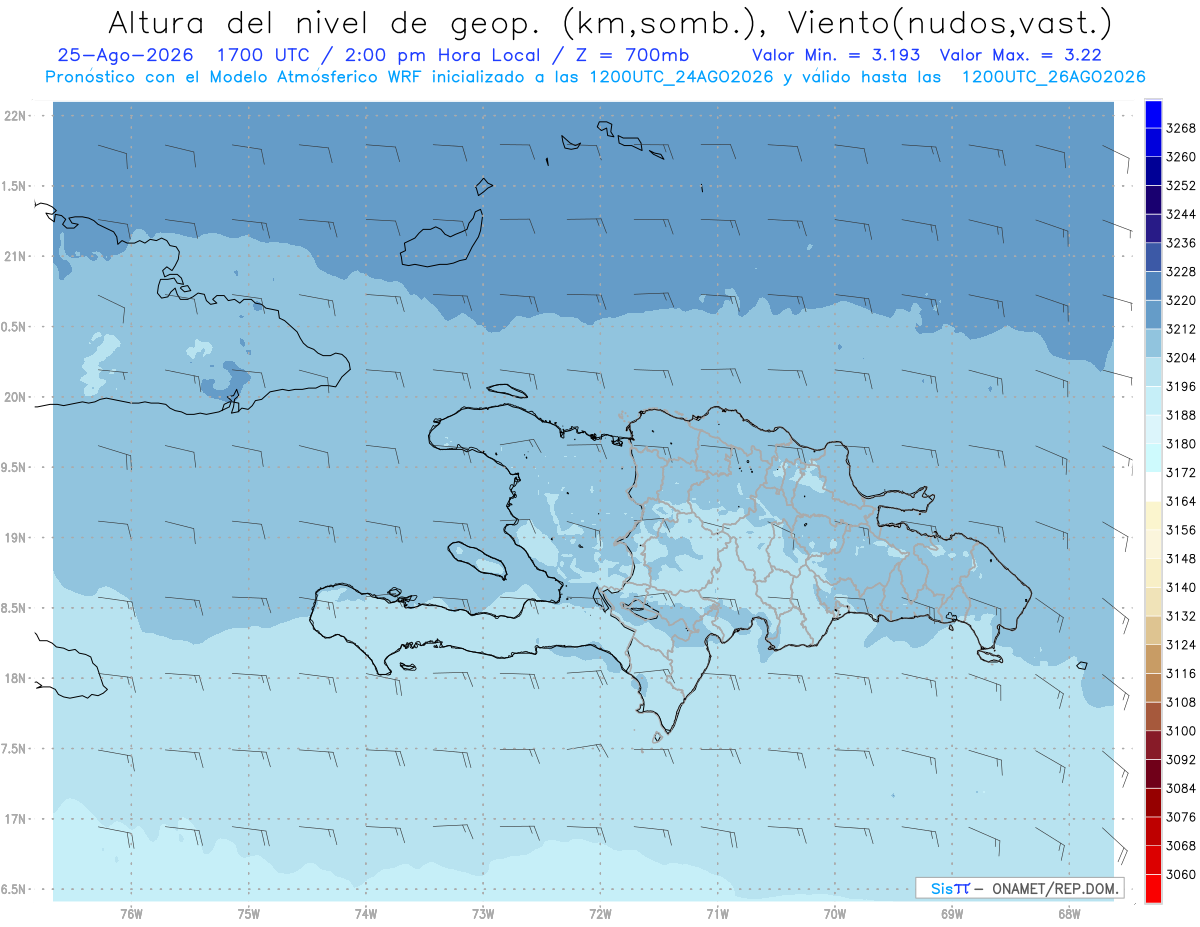The height and width of the screenshot is (927, 1200).
Task: Click the "70W" longitude label
Action: 835,913
